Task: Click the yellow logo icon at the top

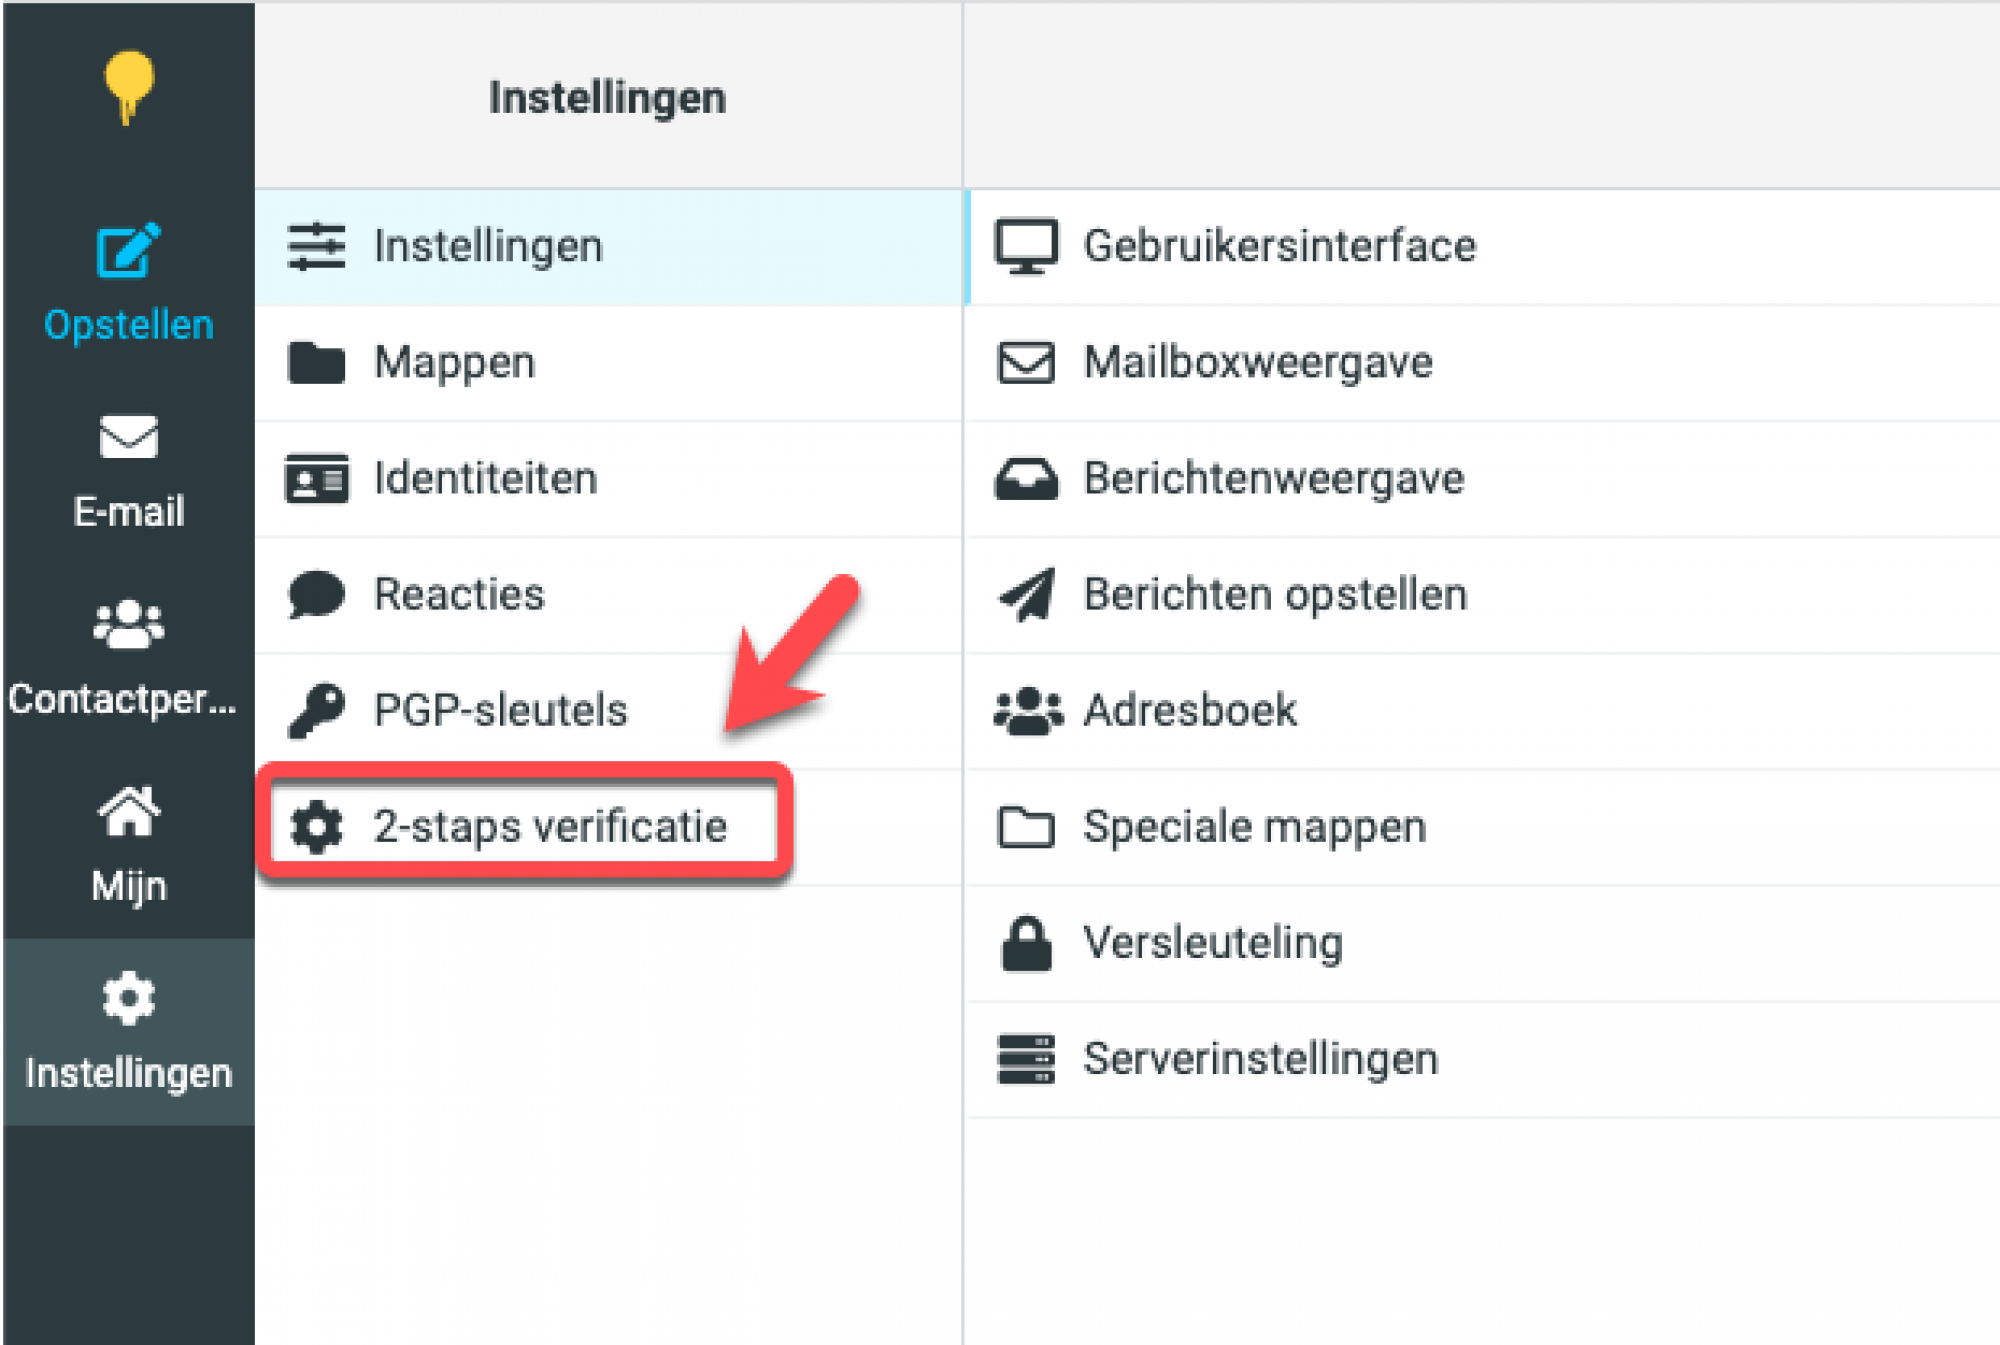Action: 128,85
